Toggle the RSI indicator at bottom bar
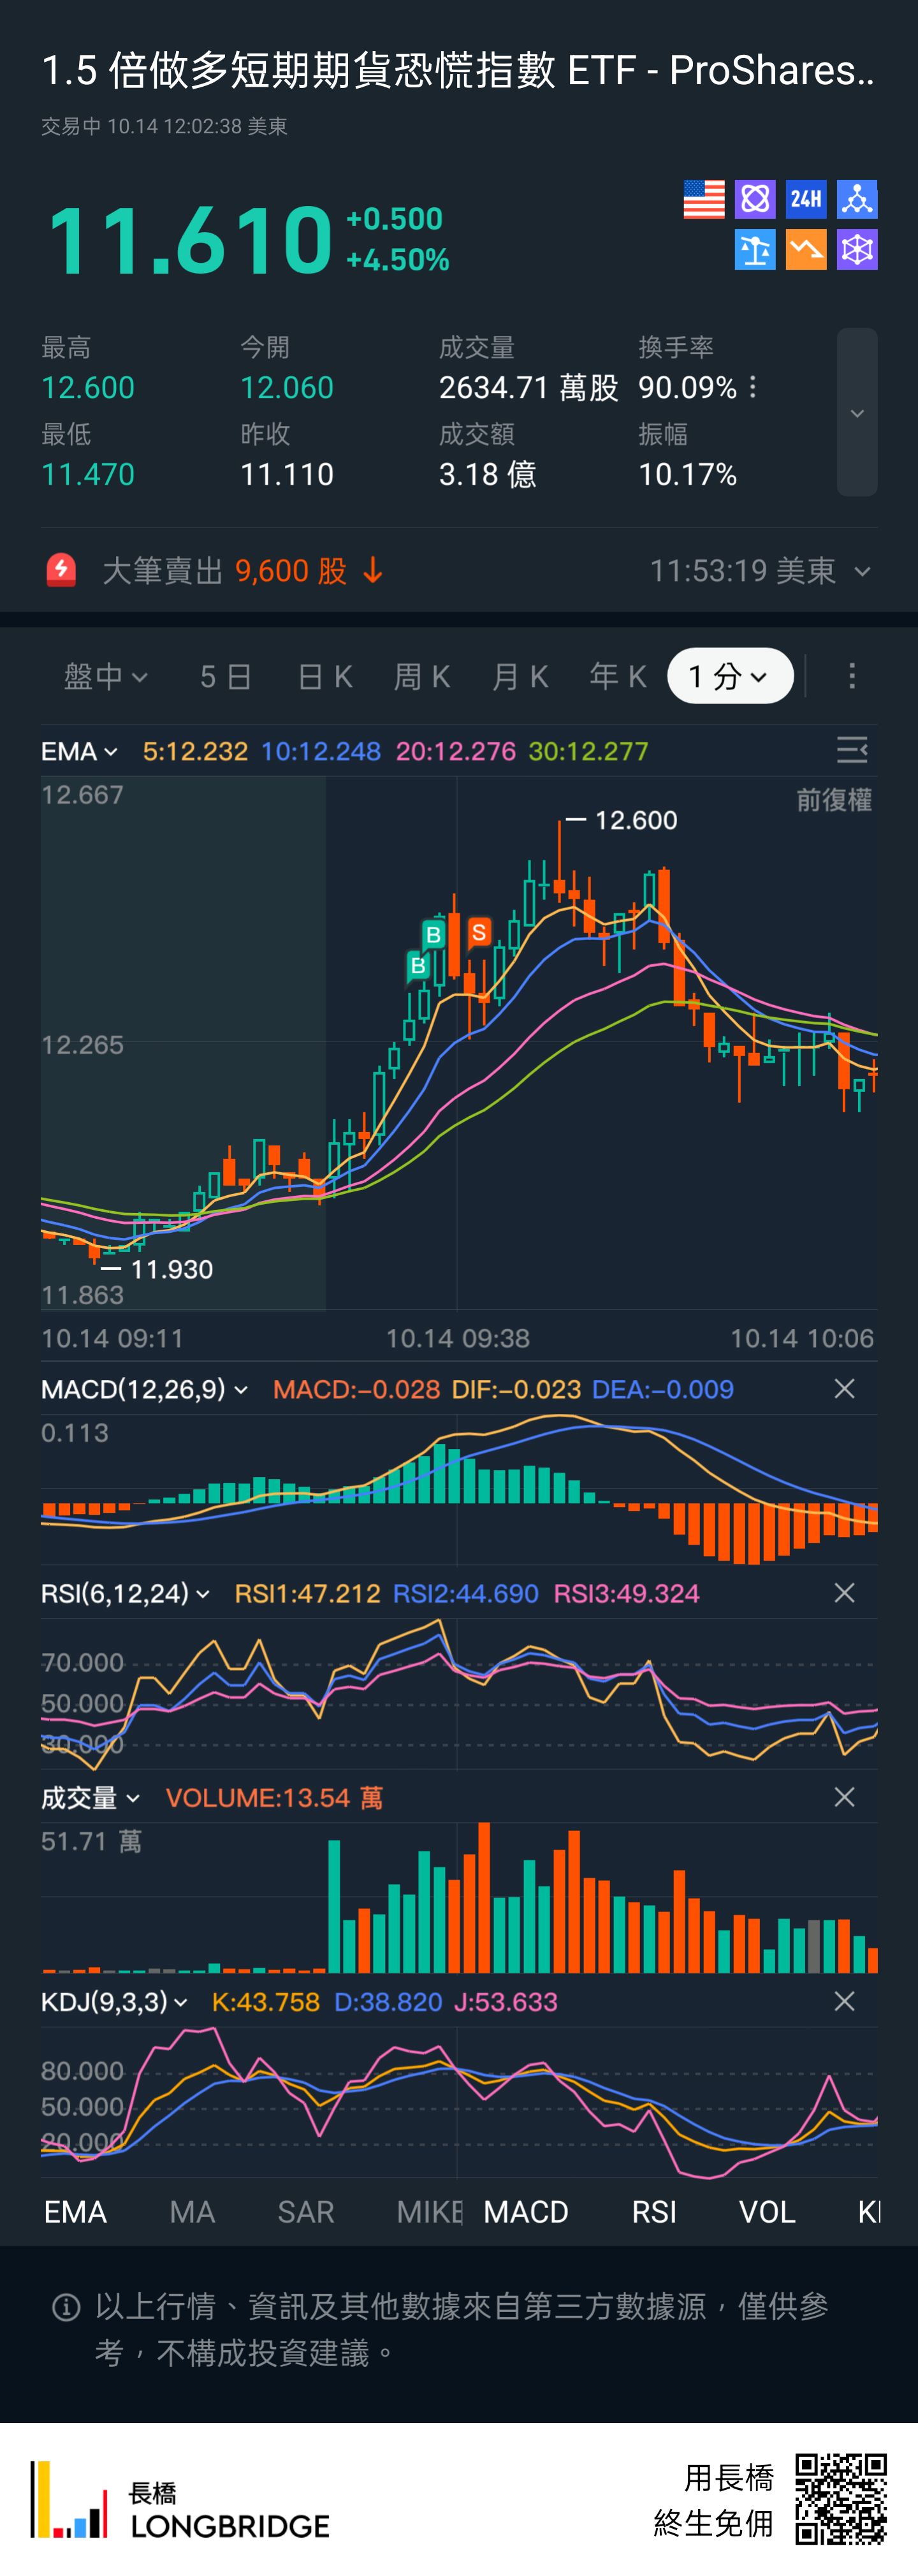This screenshot has width=918, height=2576. [x=654, y=2212]
